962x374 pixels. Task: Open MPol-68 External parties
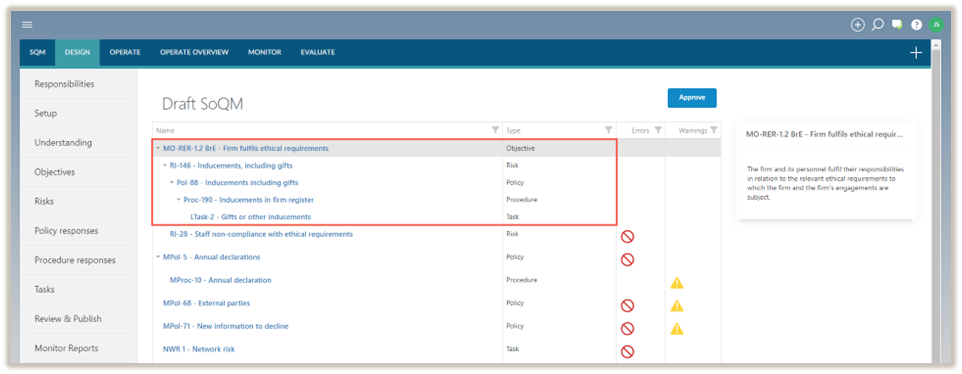coord(206,303)
